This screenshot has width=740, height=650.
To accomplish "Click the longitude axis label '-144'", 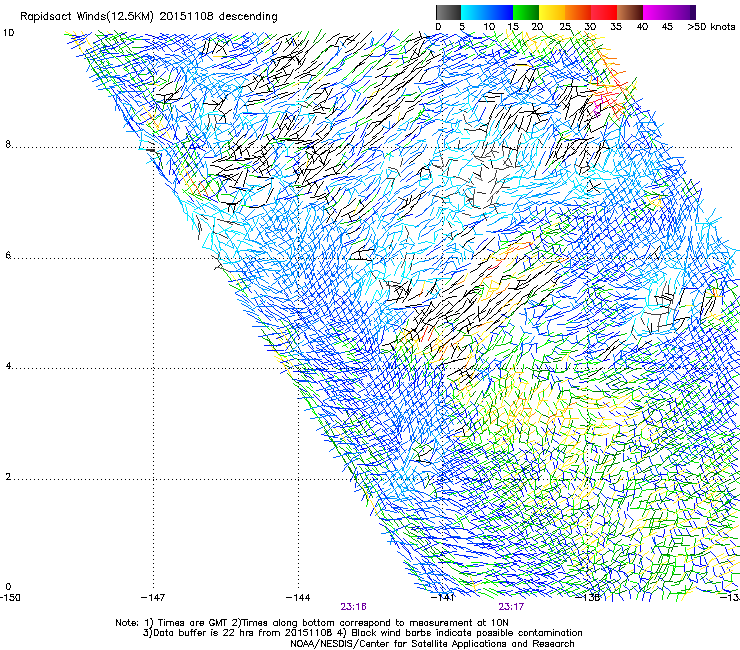I will tap(298, 598).
